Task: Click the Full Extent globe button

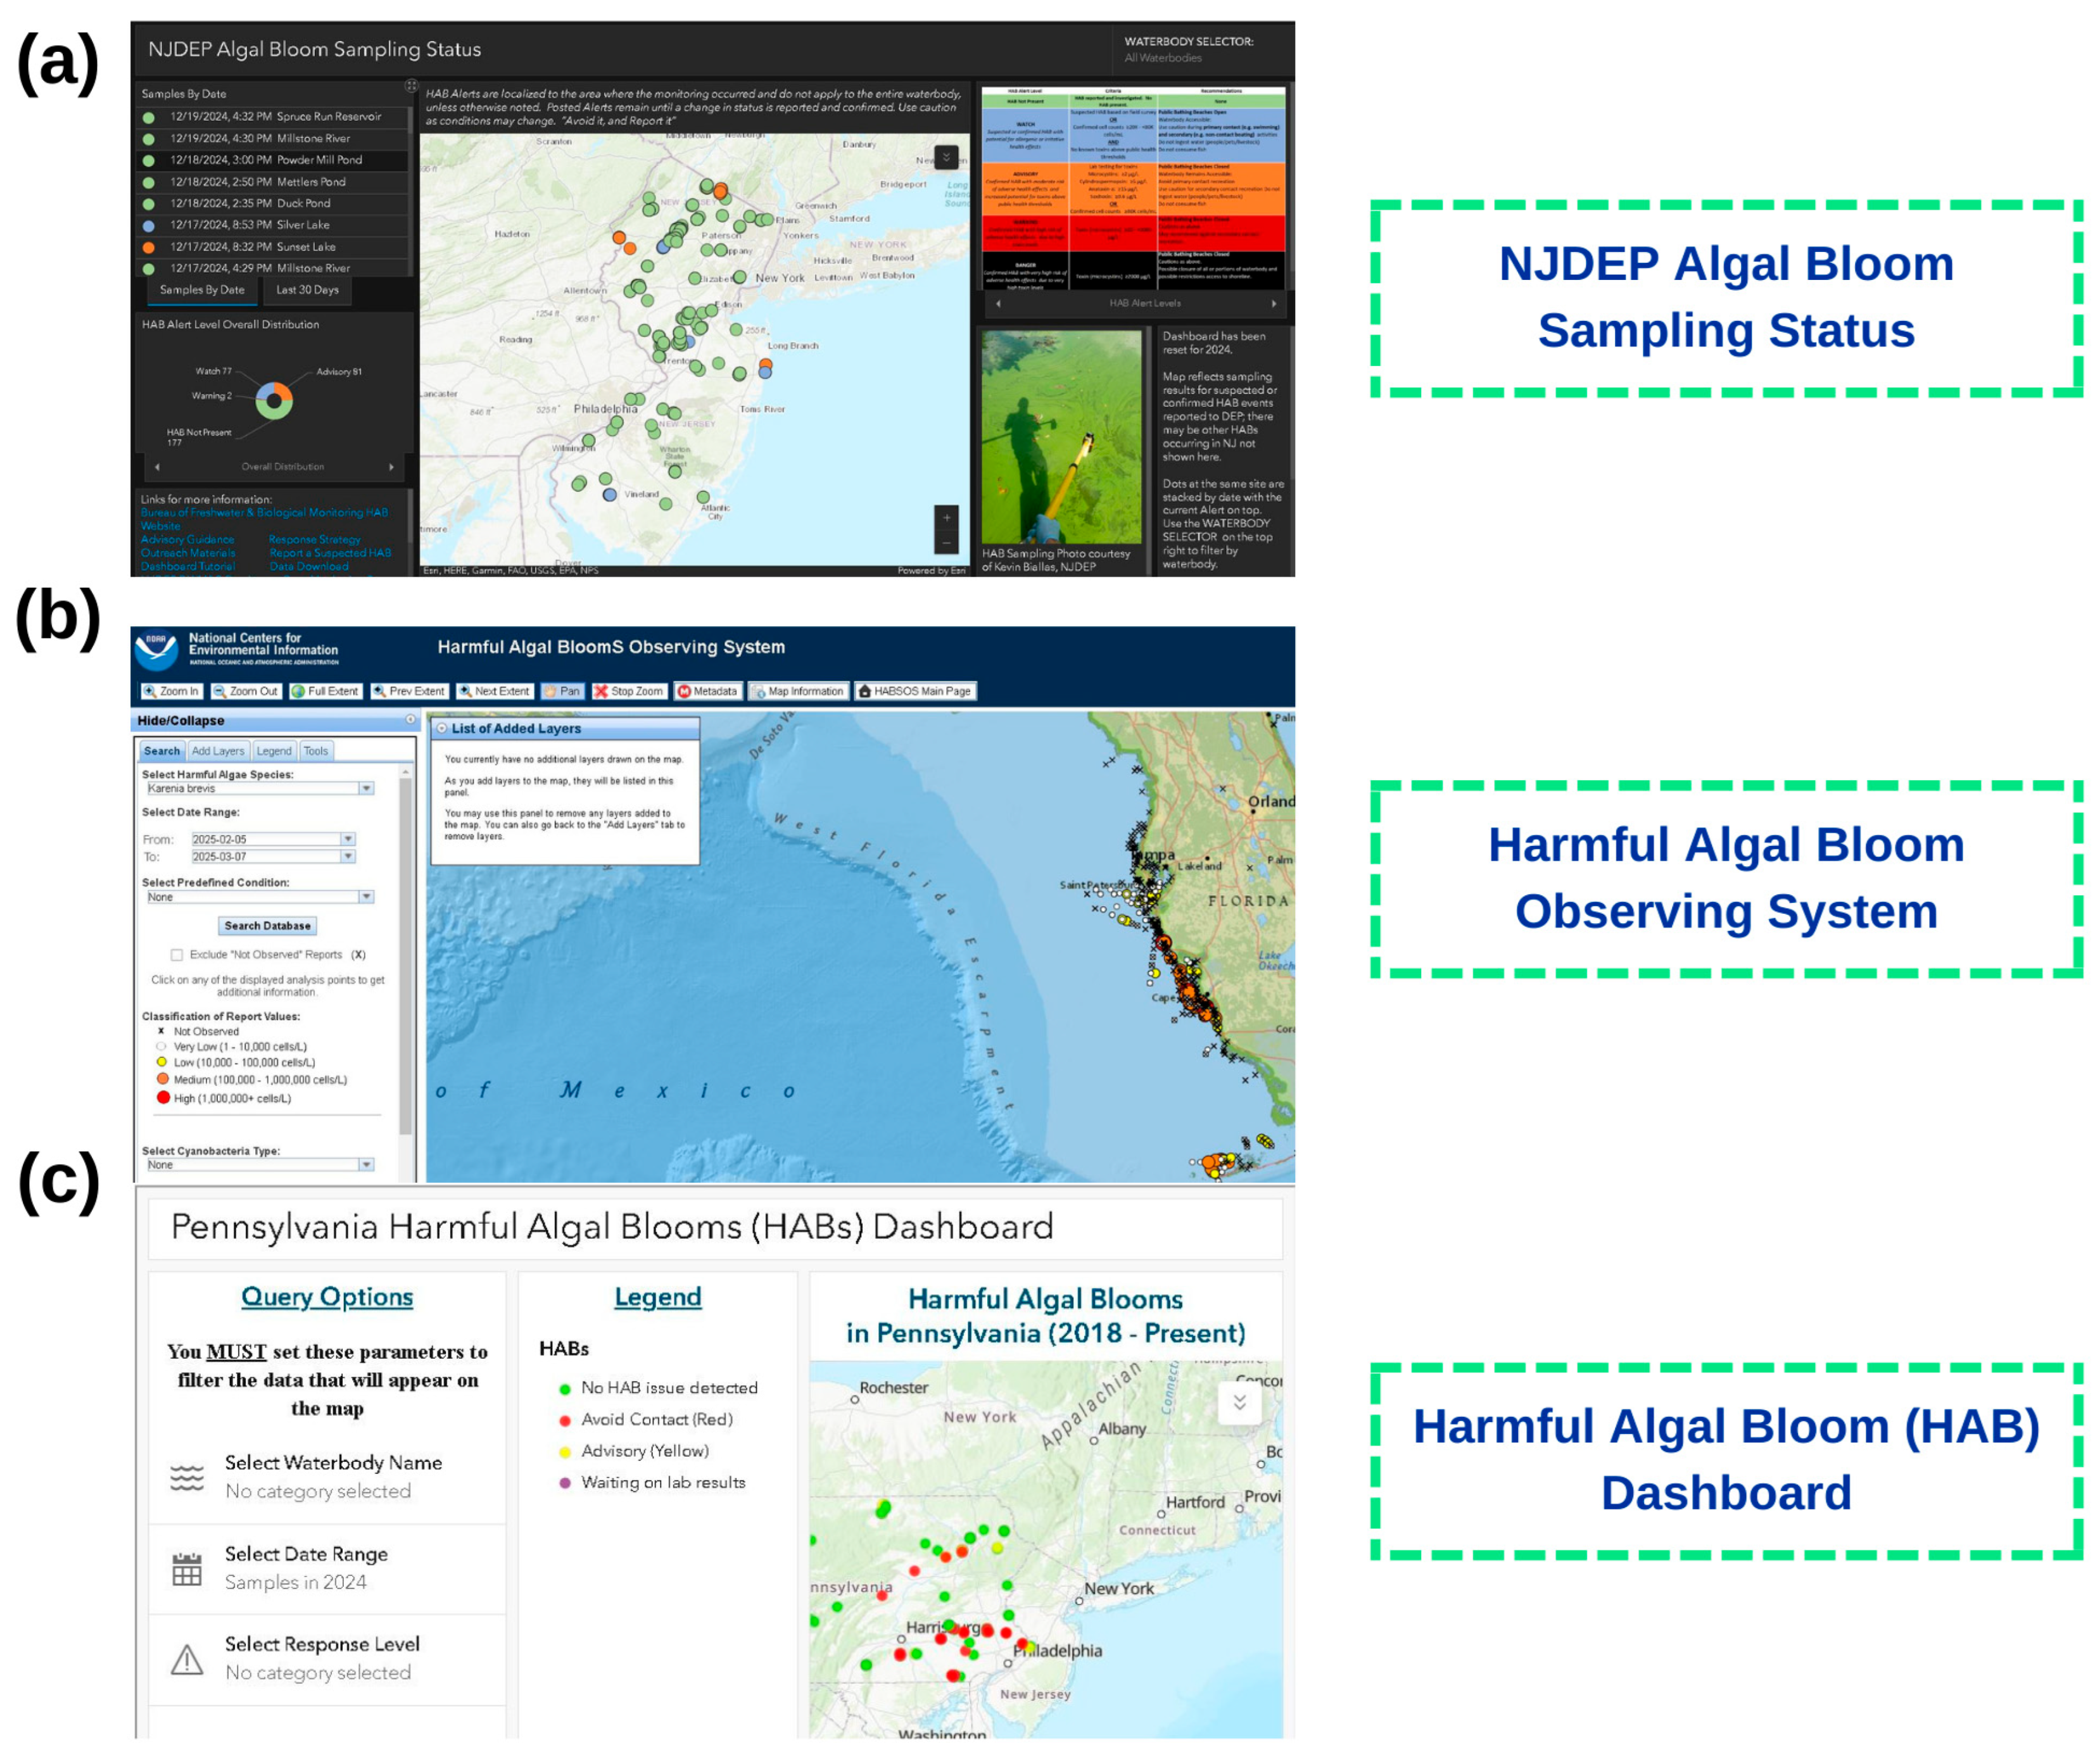Action: 298,691
